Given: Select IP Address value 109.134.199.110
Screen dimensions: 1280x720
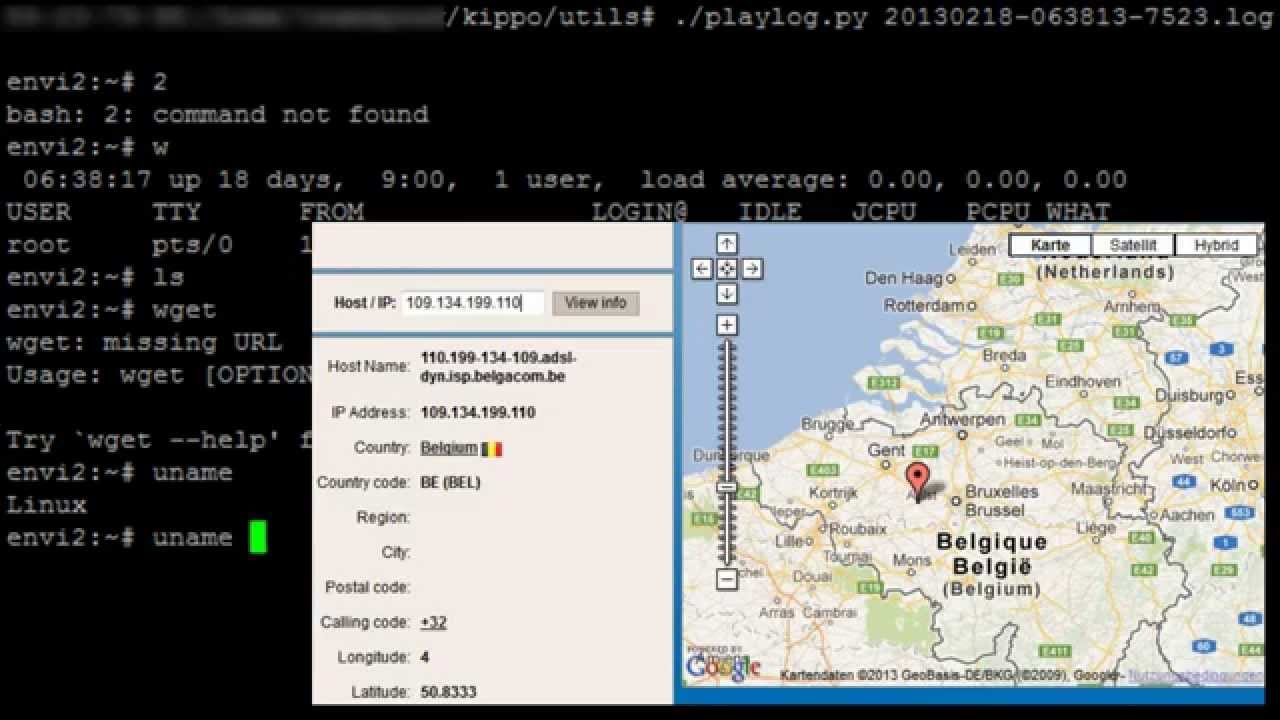Looking at the screenshot, I should [x=478, y=412].
